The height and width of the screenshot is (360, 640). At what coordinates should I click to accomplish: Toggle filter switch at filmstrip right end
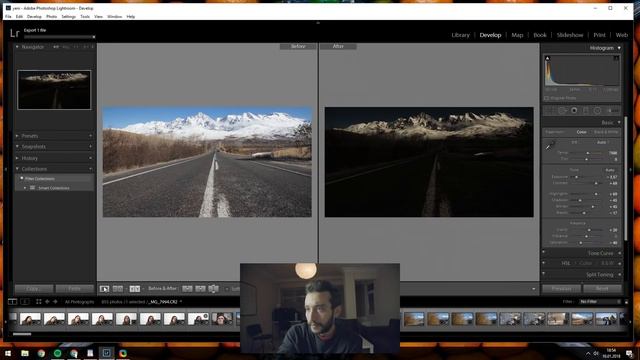(x=626, y=302)
